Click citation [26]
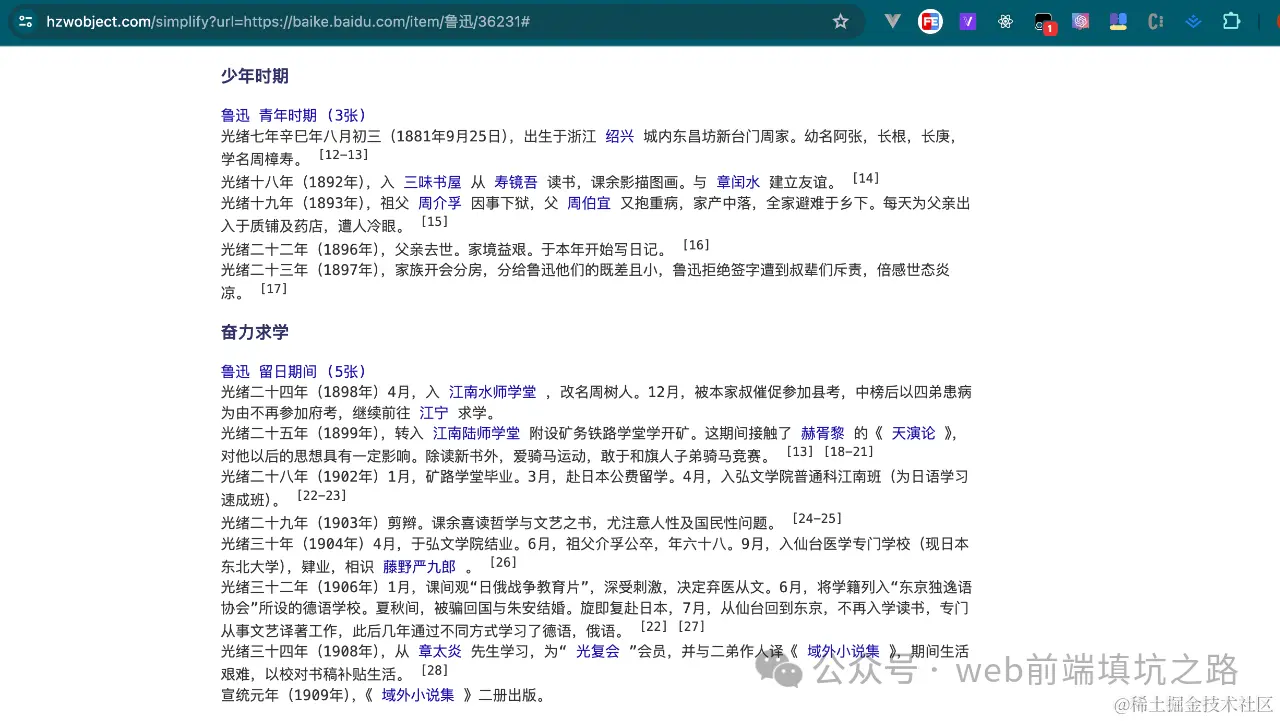This screenshot has height=721, width=1280. click(503, 562)
